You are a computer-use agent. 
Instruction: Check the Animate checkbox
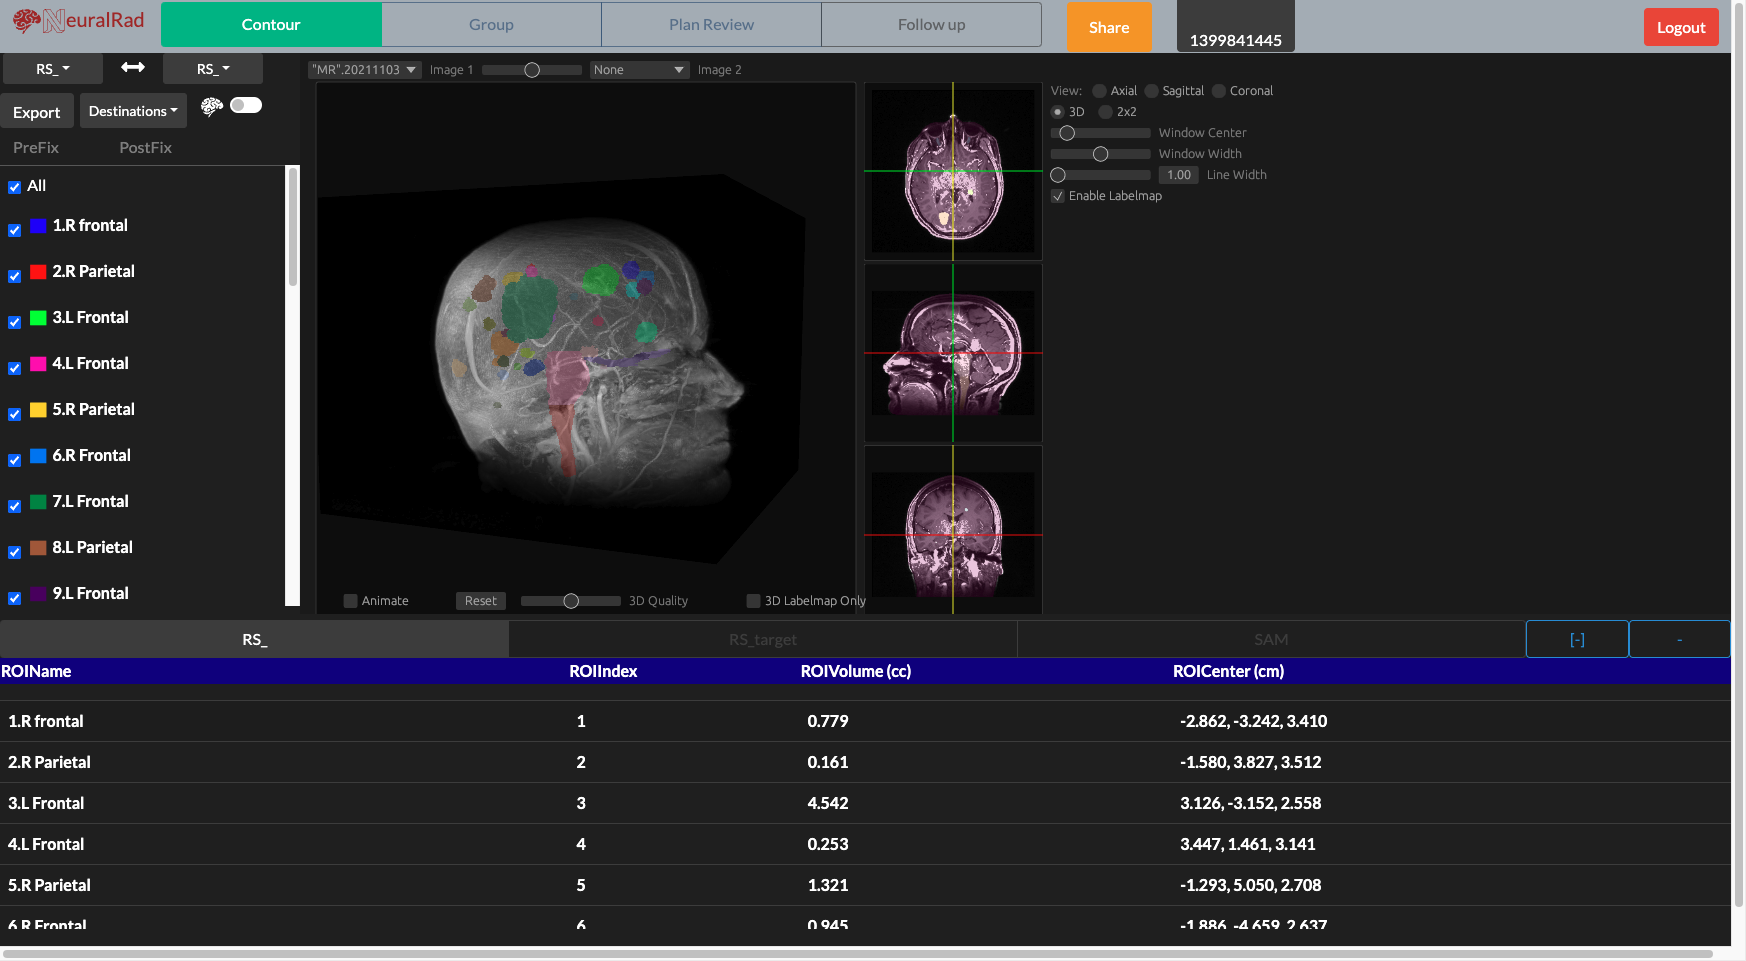click(351, 600)
